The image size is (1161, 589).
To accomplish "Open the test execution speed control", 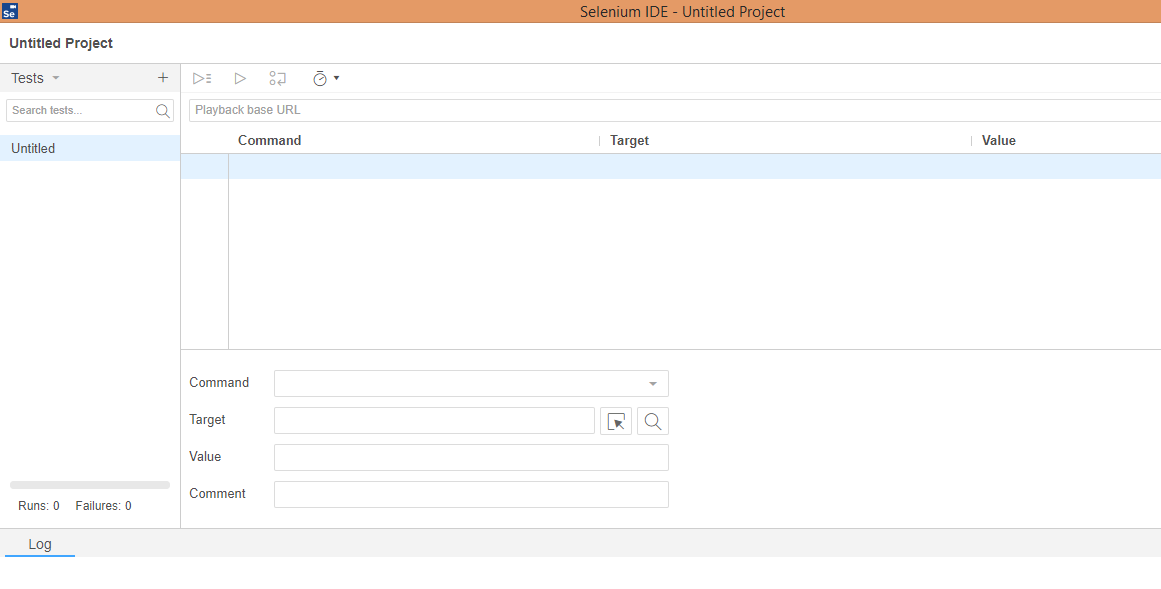I will tap(326, 78).
